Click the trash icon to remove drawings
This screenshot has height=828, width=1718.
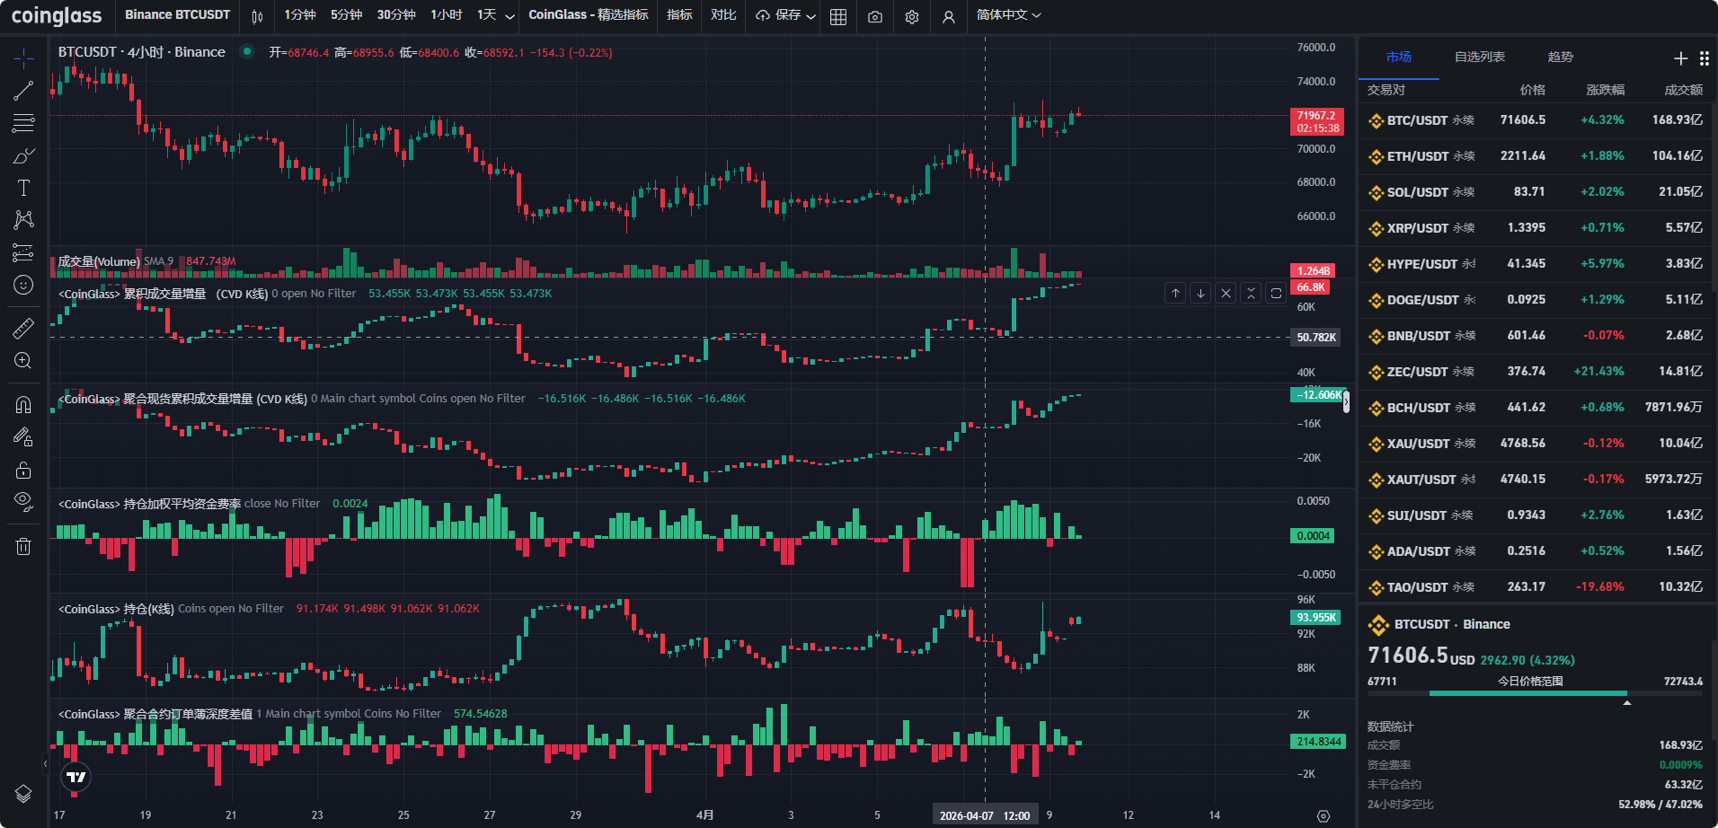[x=23, y=546]
